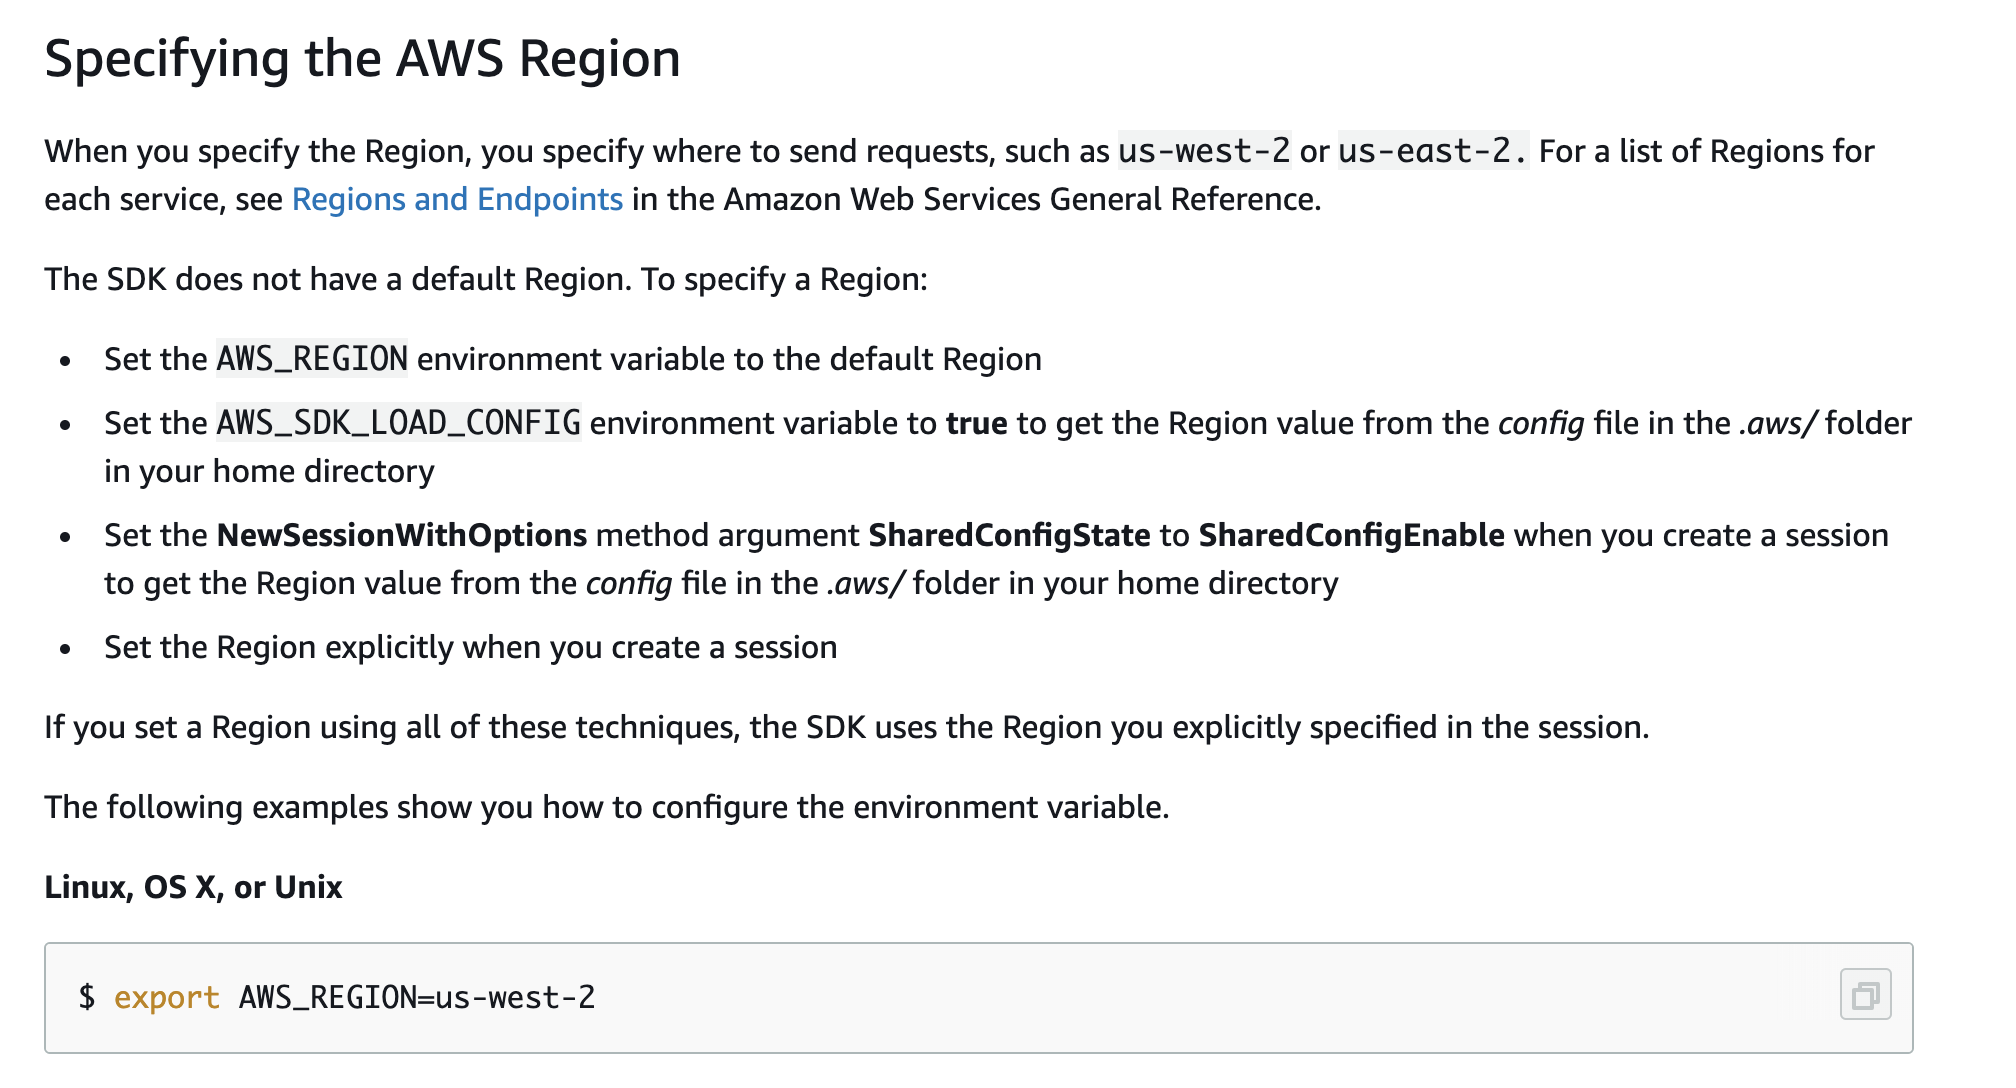Click the sentence The SDK does not have a default Region
The width and height of the screenshot is (2016, 1088).
click(x=337, y=279)
